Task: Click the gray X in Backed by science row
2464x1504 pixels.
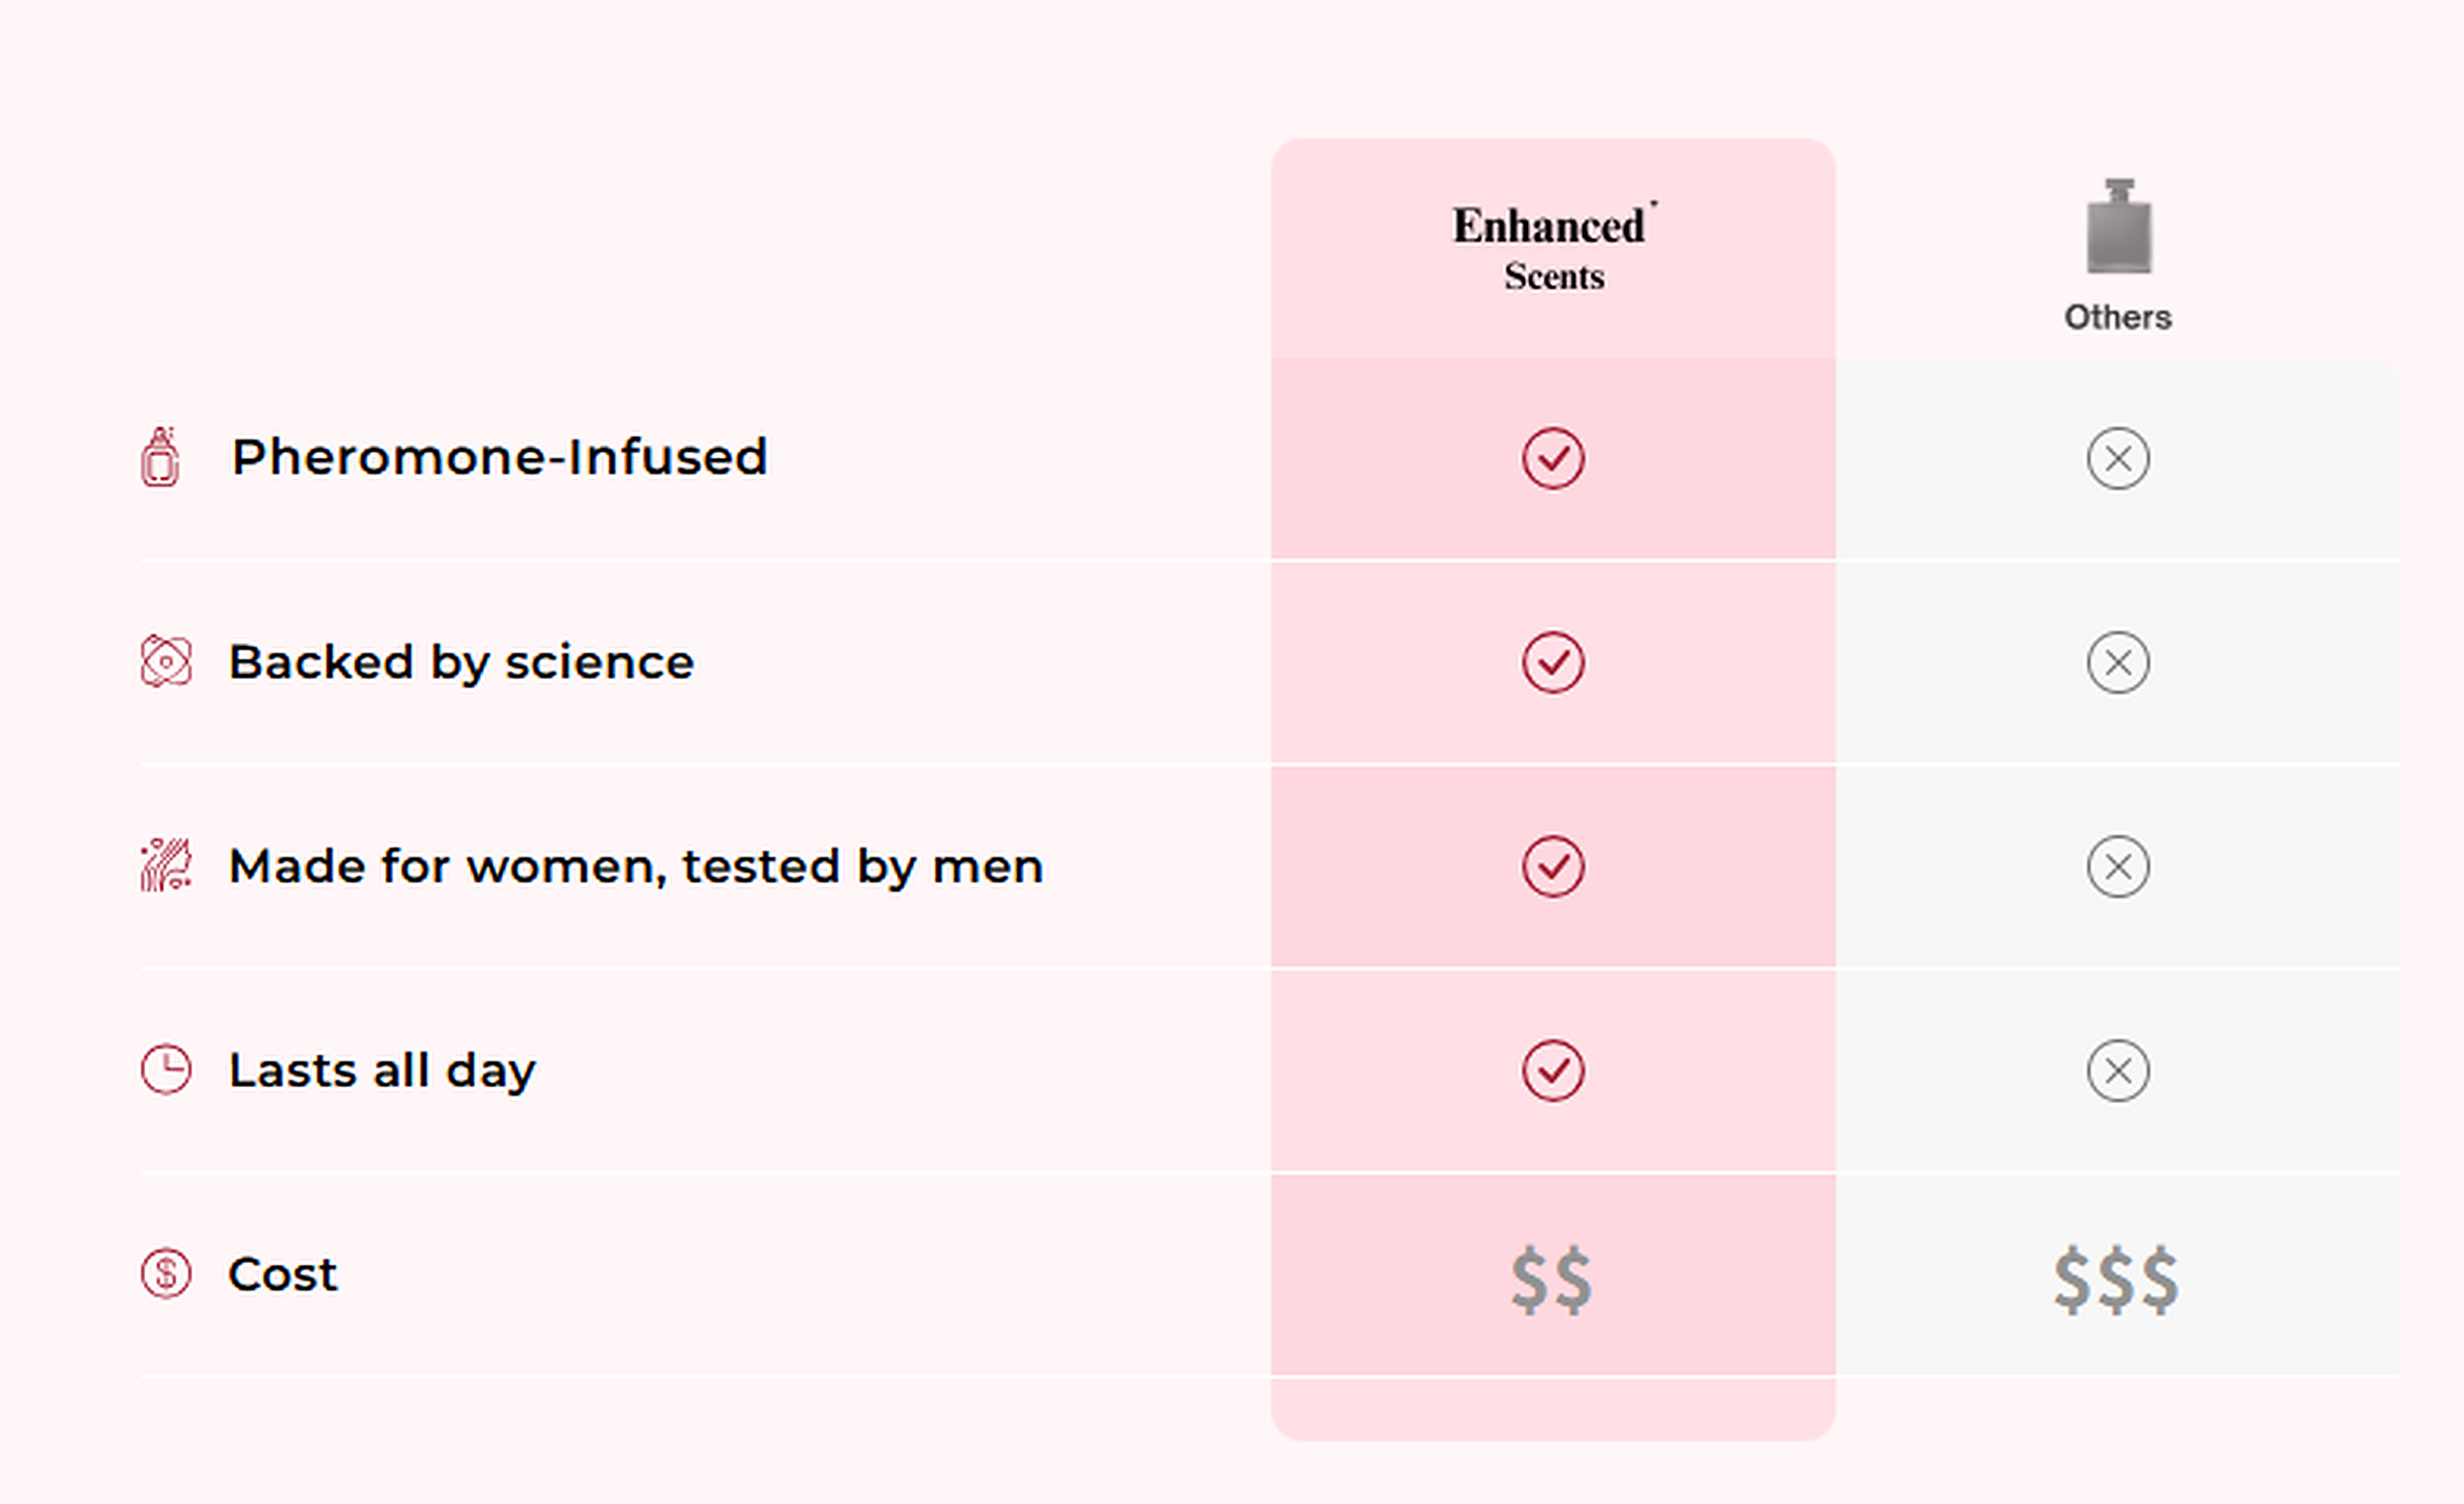Action: (2117, 663)
